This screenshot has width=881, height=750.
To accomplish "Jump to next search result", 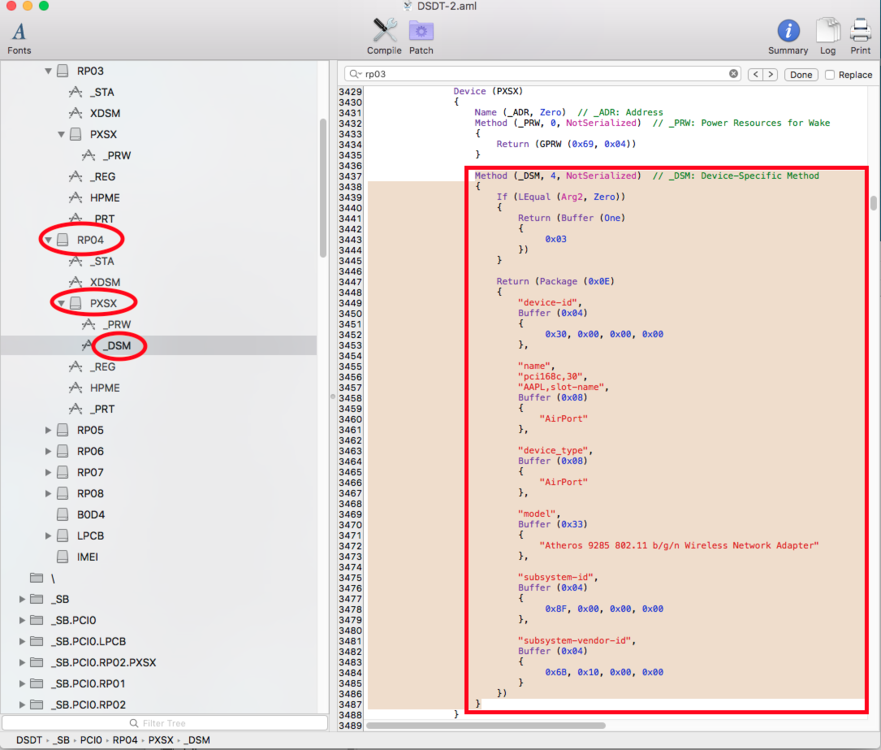I will [770, 75].
